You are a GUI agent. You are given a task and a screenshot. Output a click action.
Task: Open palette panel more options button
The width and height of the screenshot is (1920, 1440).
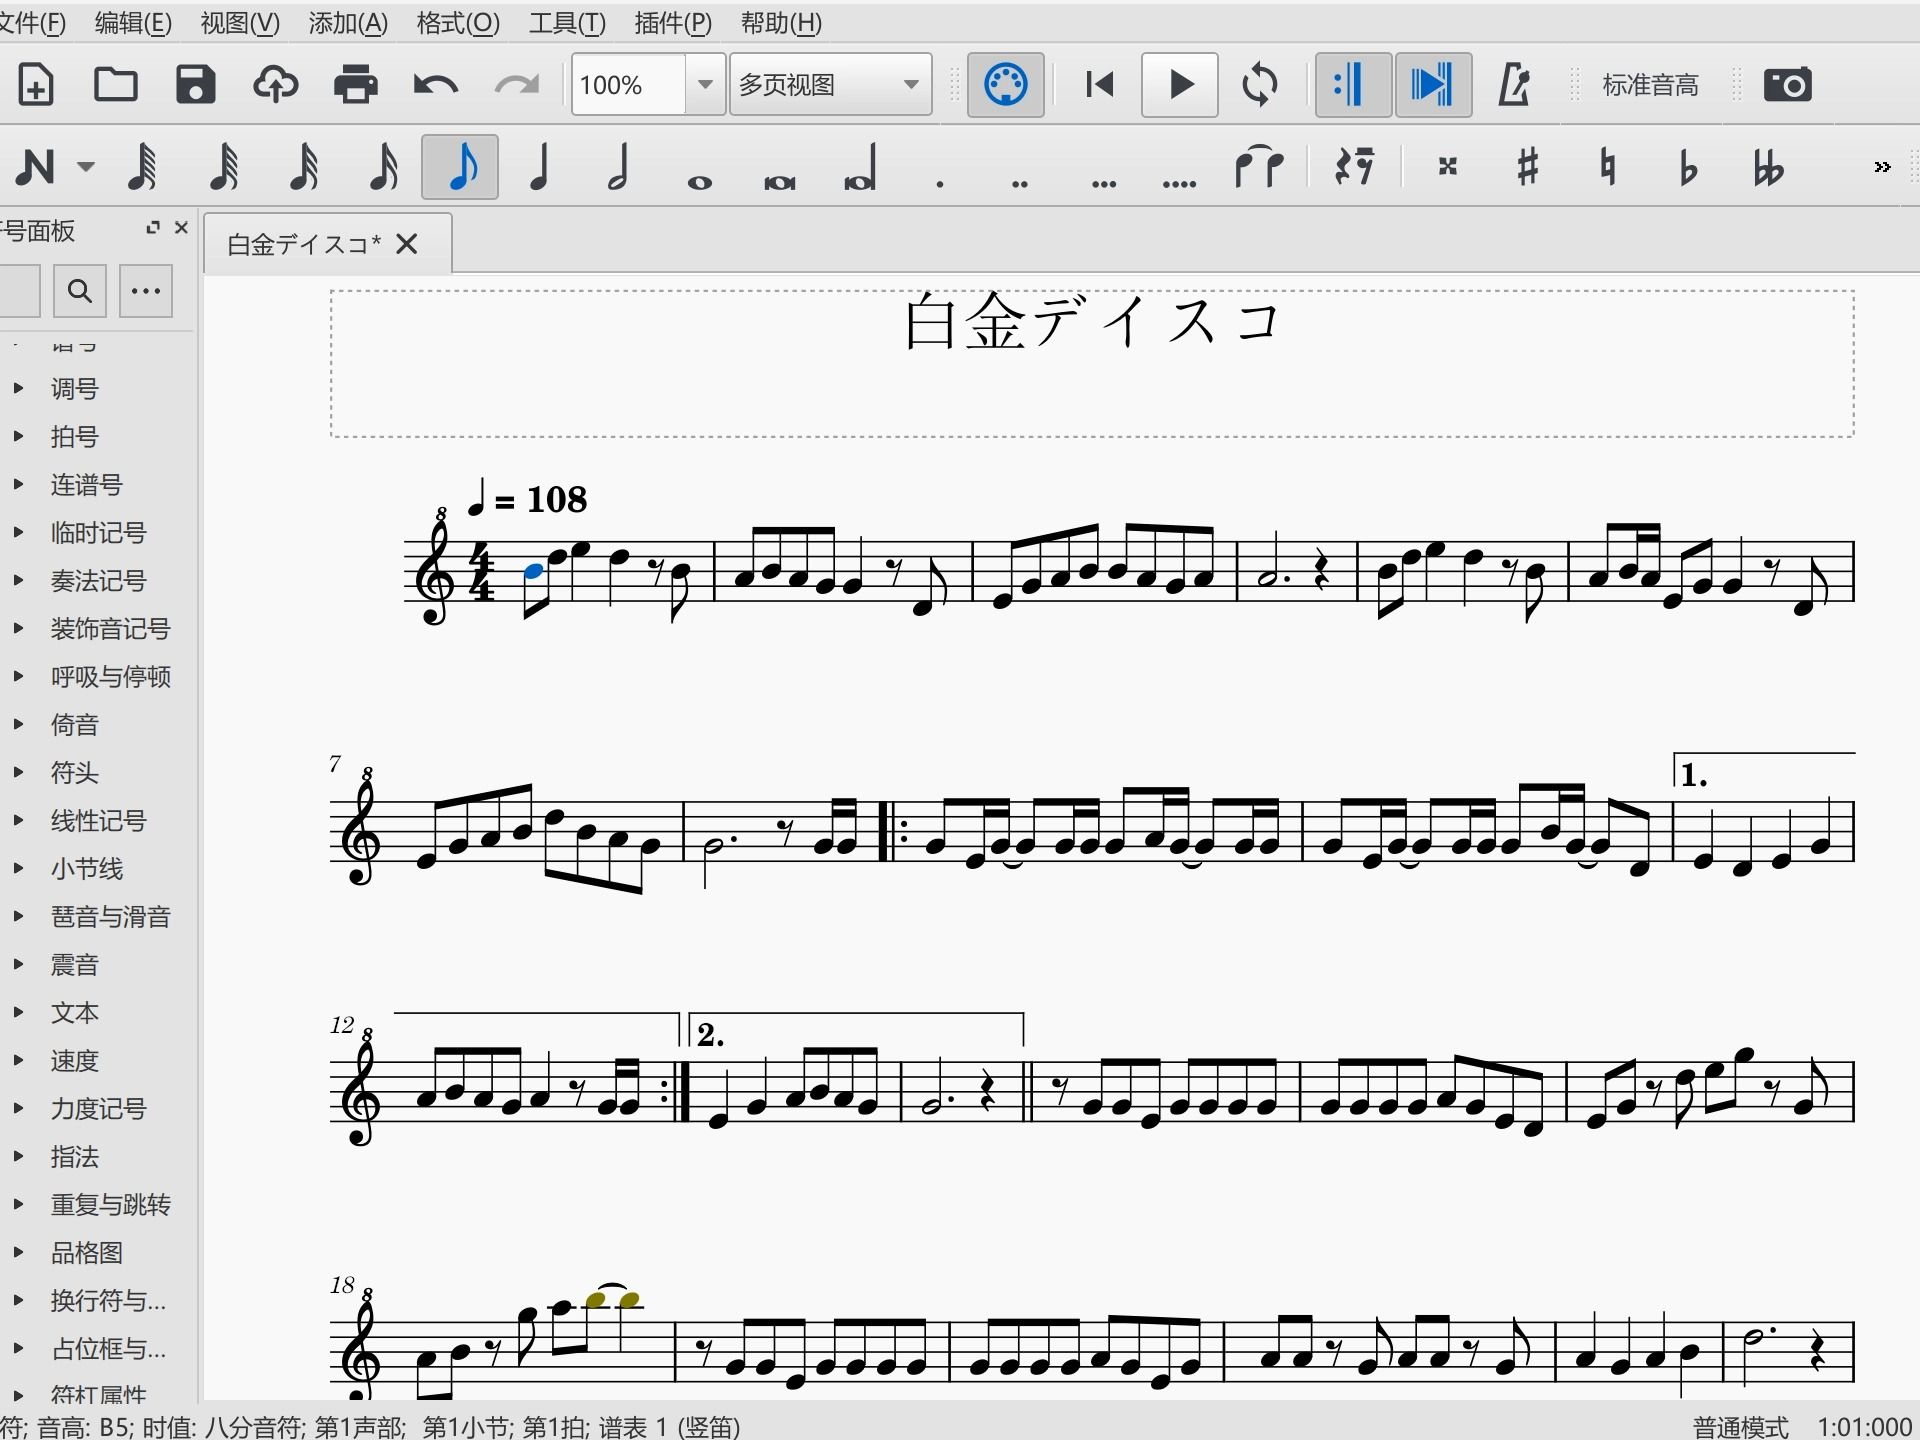146,291
